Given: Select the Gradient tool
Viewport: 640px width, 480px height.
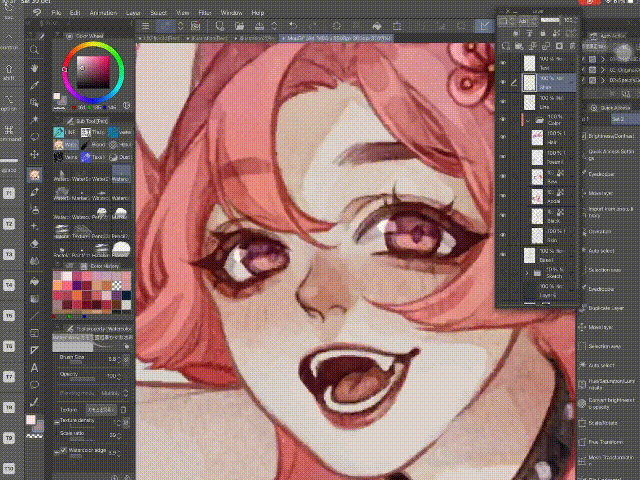Looking at the screenshot, I should (35, 299).
